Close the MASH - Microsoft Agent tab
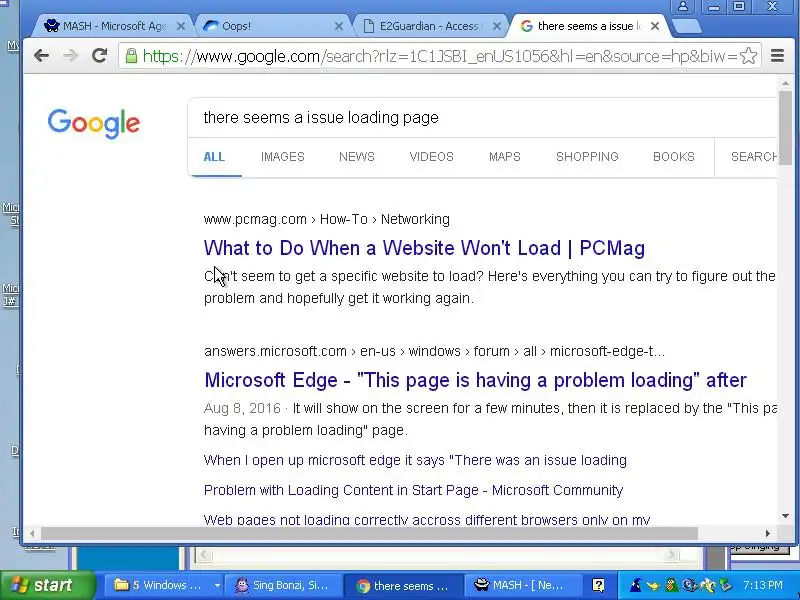The height and width of the screenshot is (600, 800). point(181,26)
